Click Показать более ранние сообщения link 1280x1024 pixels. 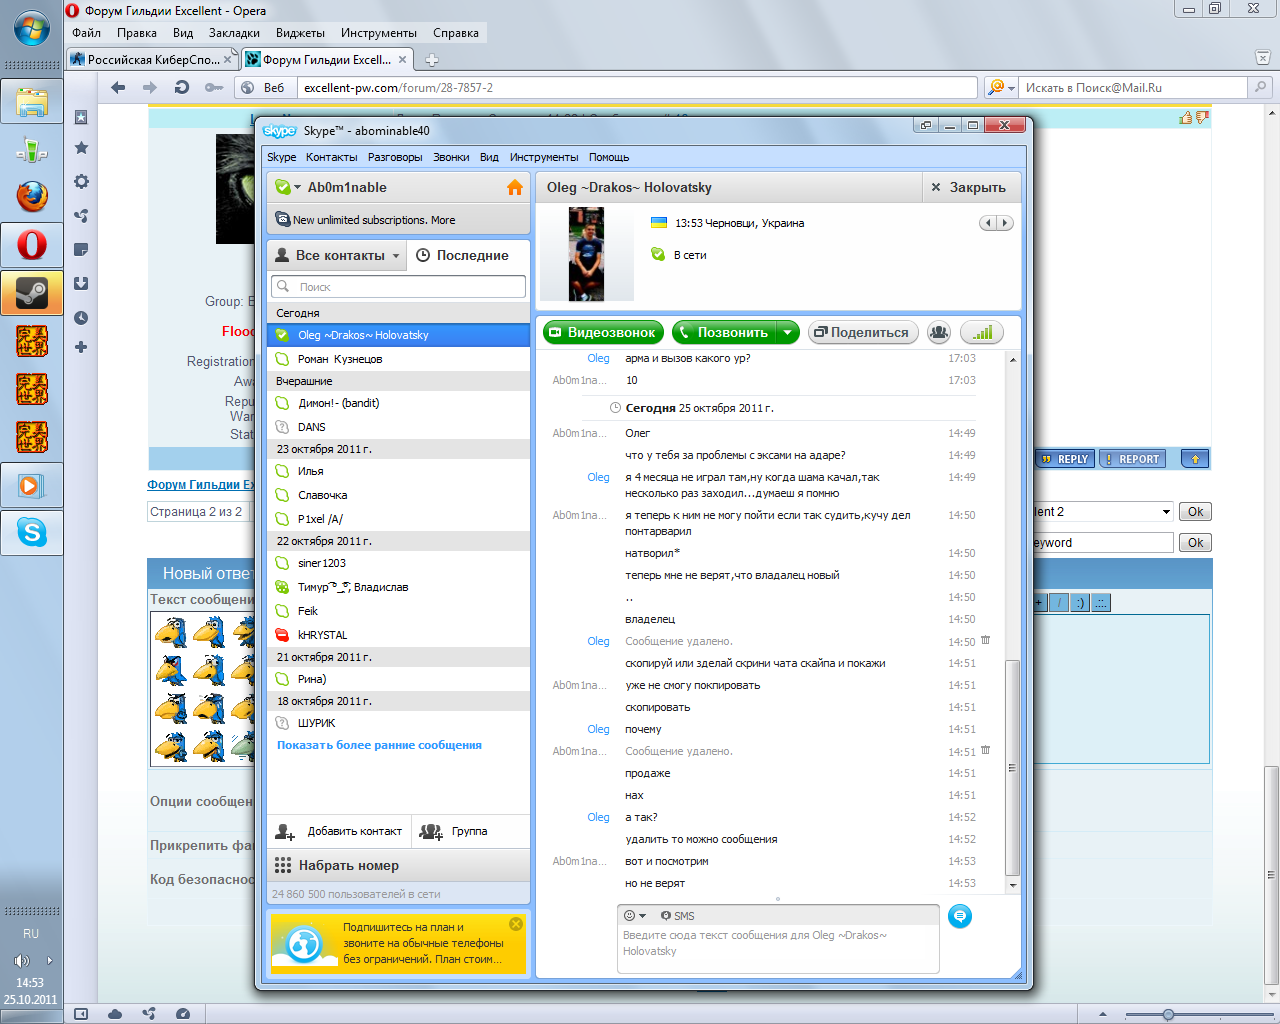pos(379,746)
